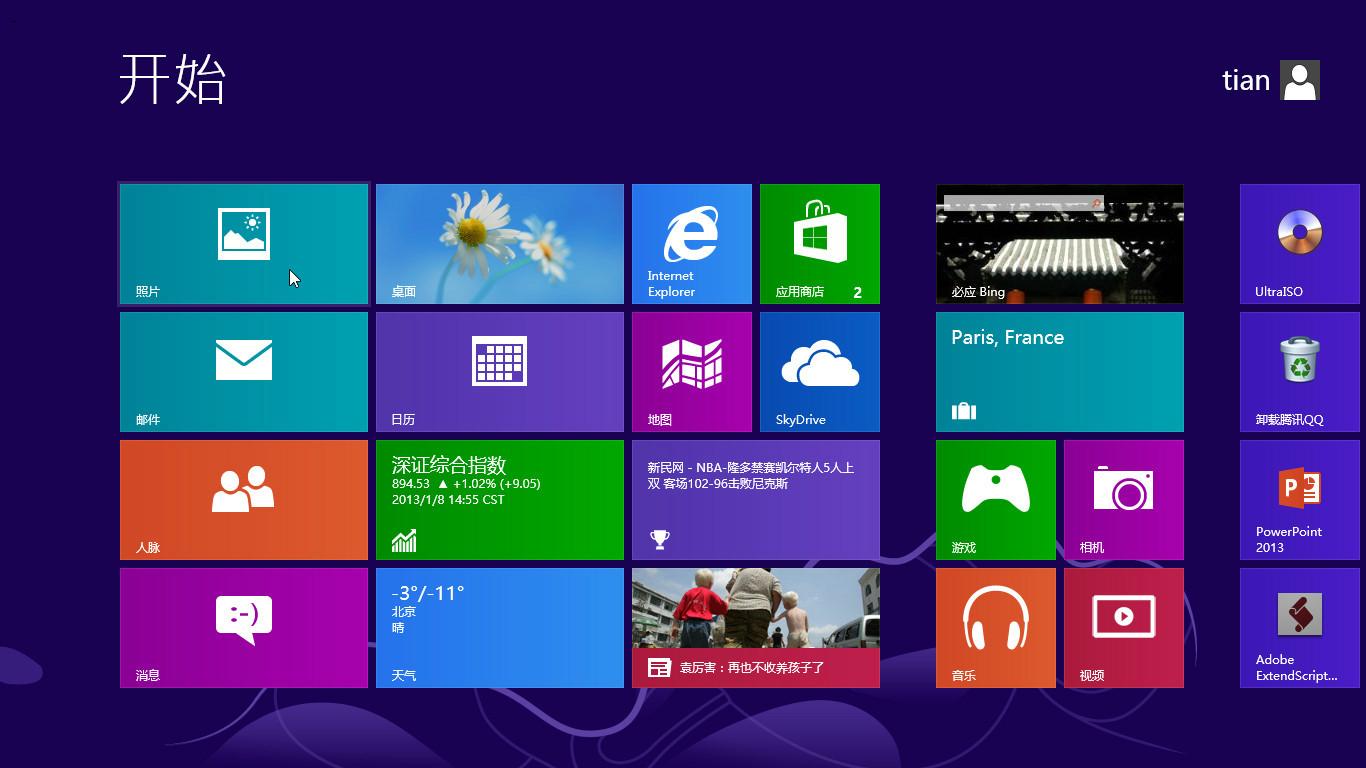
Task: Open the 游戏 (Games) tile
Action: 996,499
